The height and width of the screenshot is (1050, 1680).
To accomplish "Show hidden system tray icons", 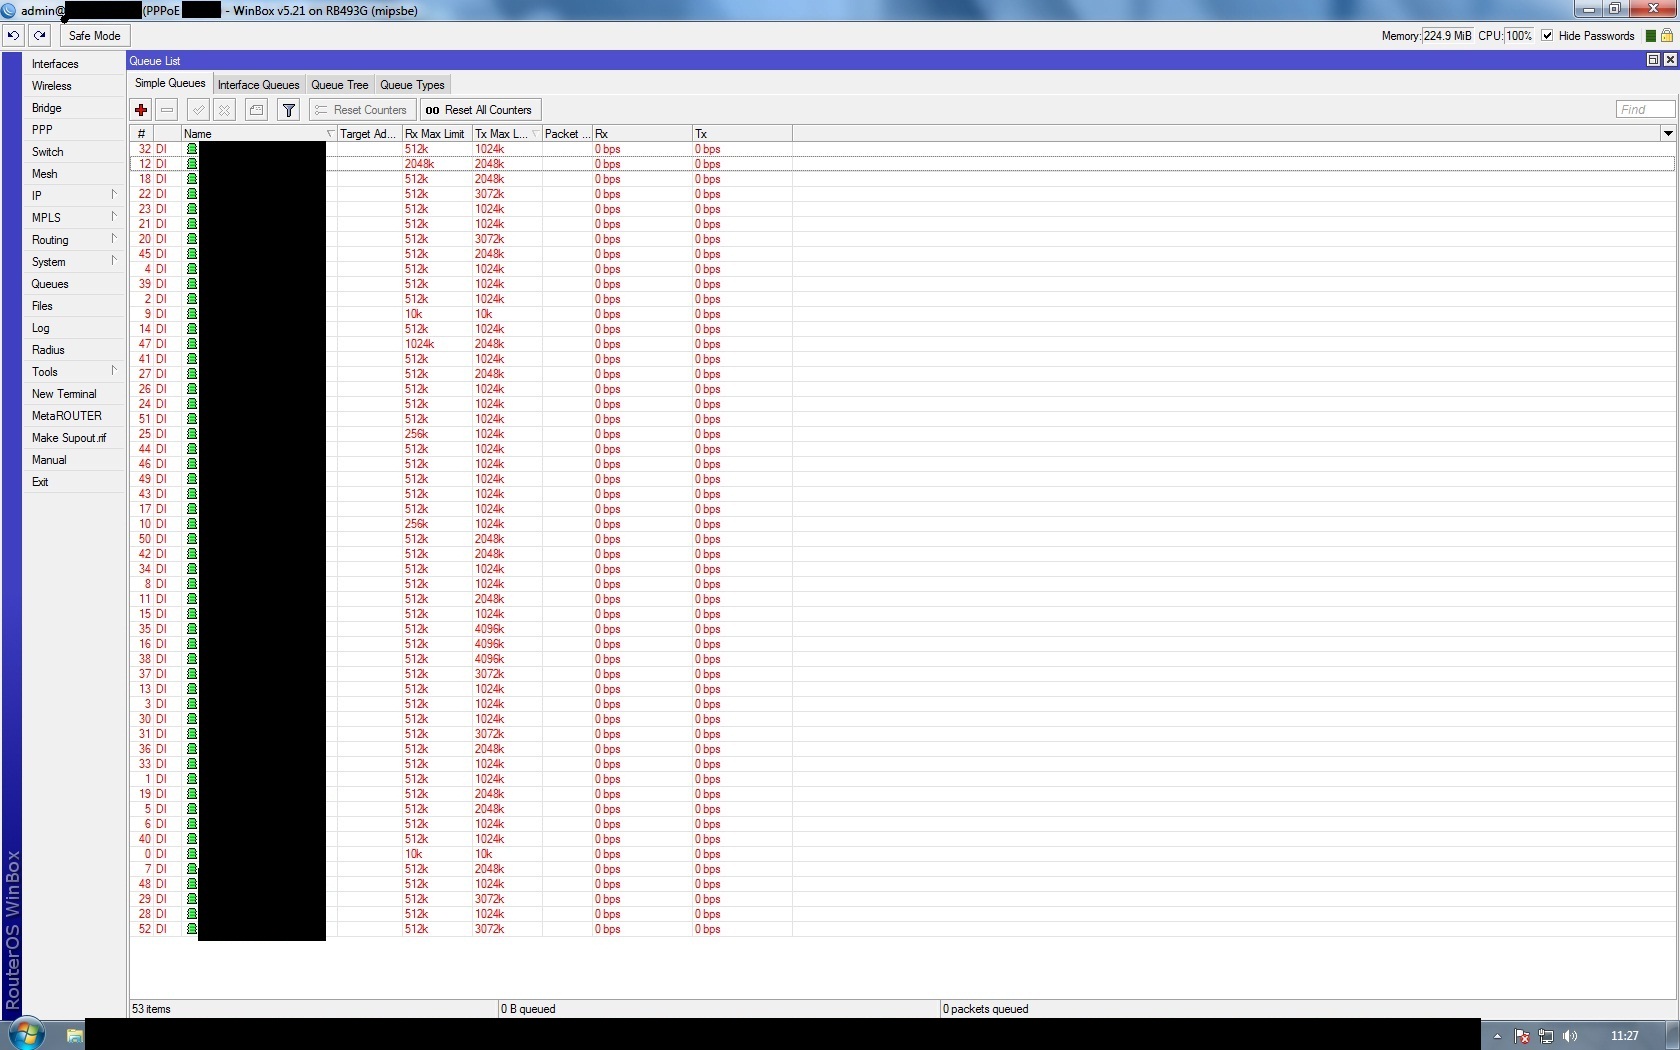I will [x=1497, y=1036].
